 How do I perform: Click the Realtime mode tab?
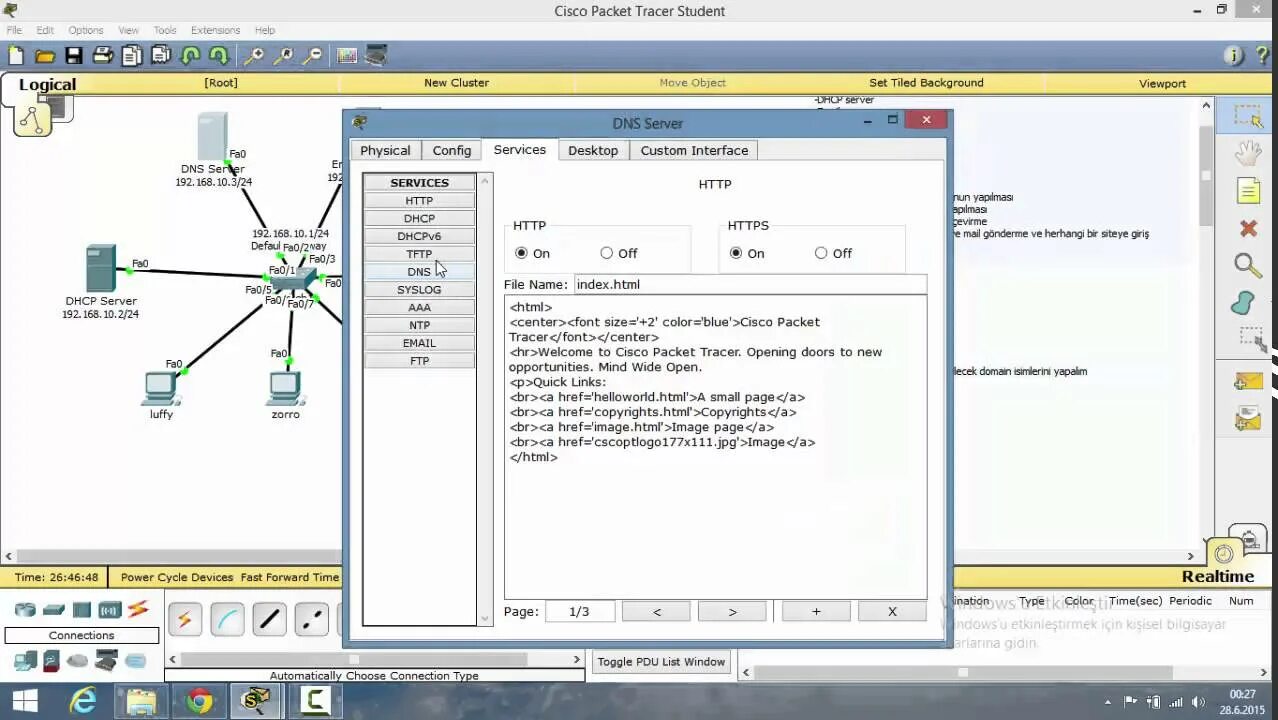[x=1217, y=577]
